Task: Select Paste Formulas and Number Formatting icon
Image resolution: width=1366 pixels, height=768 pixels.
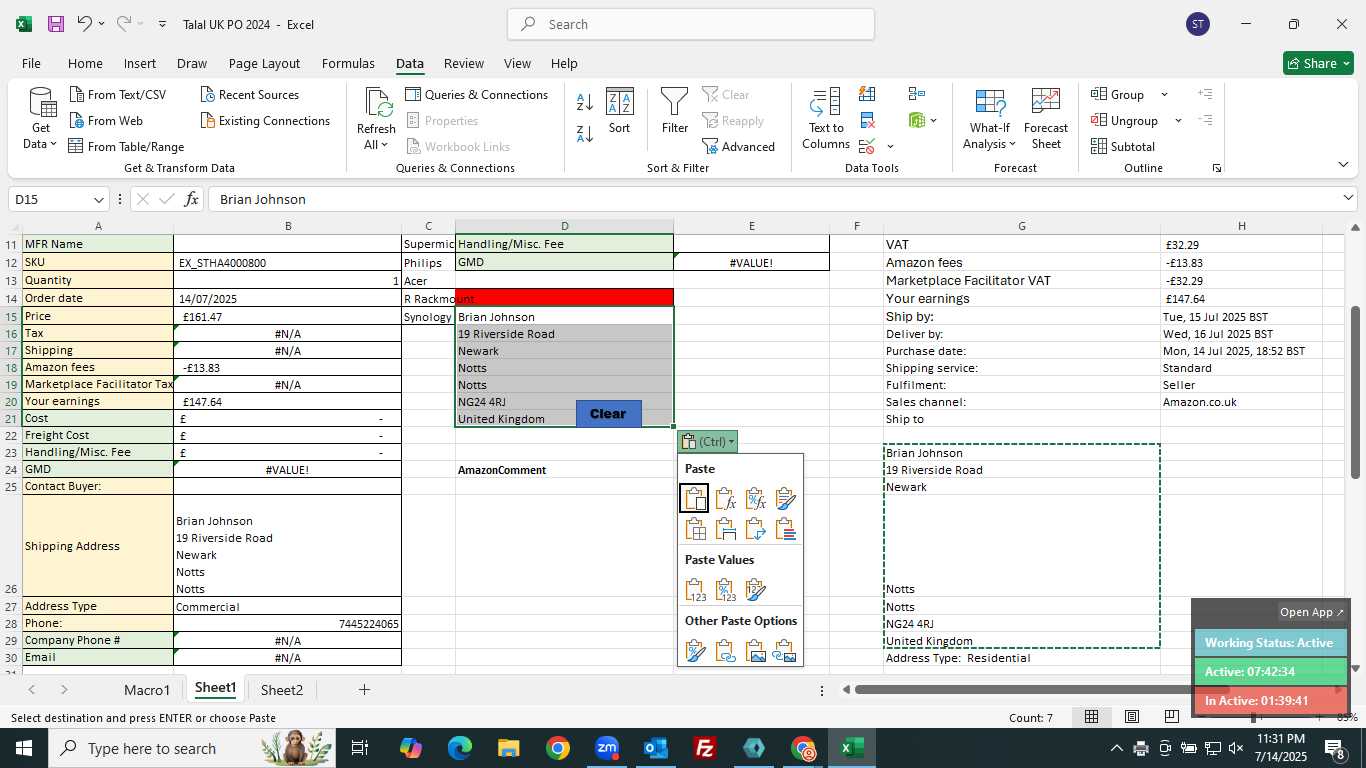Action: pyautogui.click(x=755, y=498)
